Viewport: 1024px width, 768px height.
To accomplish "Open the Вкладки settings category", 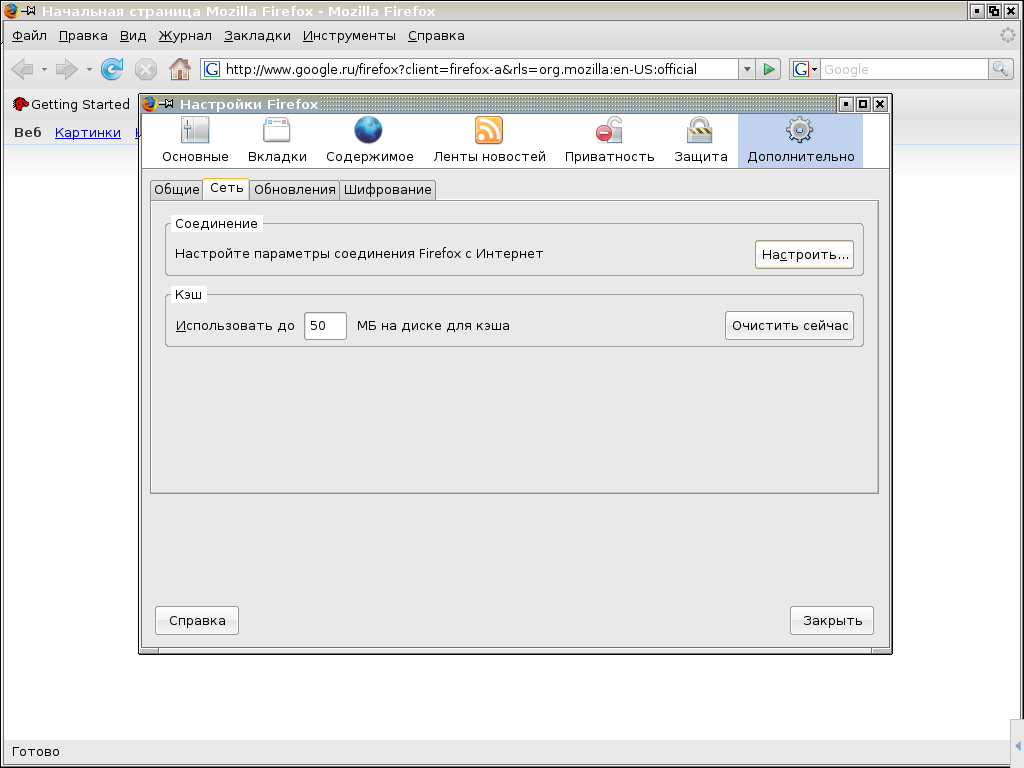I will click(x=277, y=140).
